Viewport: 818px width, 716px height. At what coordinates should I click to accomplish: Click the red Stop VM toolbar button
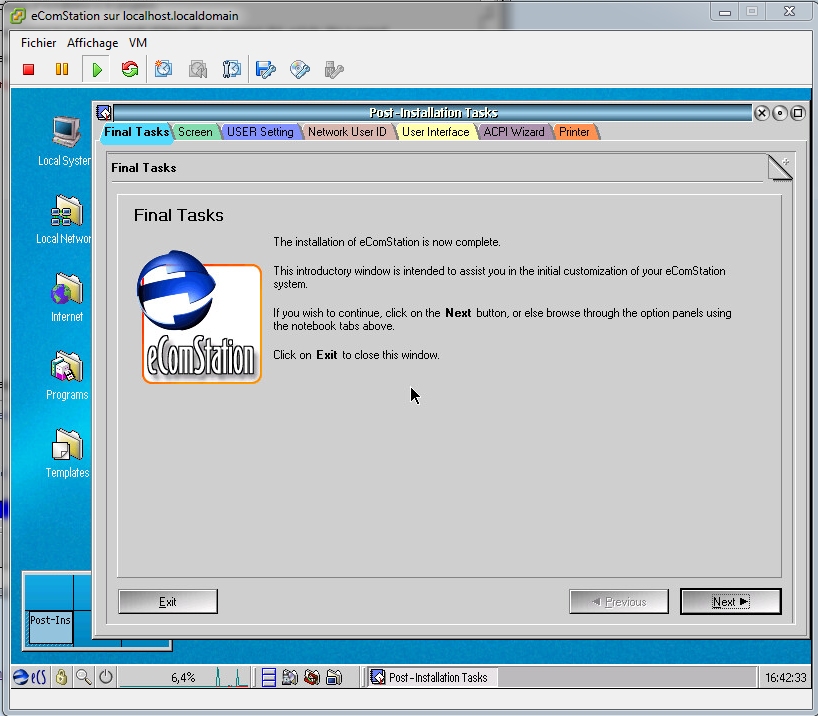pos(29,69)
